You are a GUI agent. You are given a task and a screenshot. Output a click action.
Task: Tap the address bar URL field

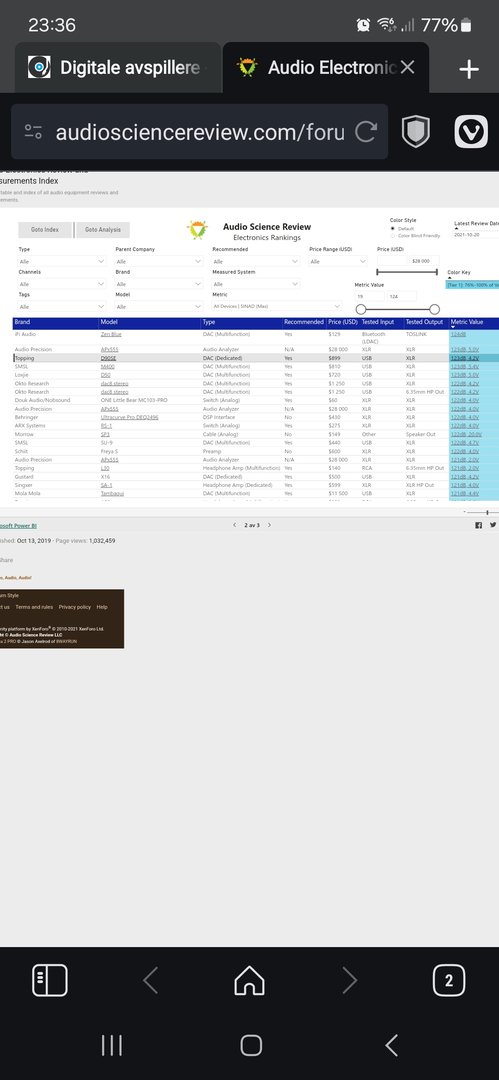tap(200, 132)
